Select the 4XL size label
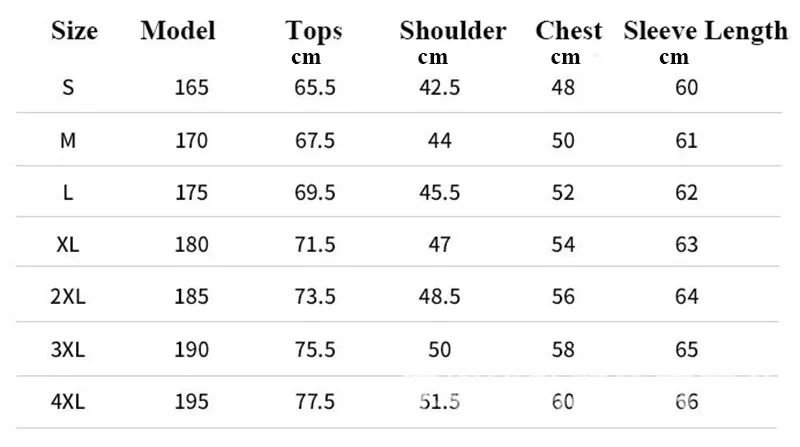This screenshot has width=800, height=447. pyautogui.click(x=68, y=402)
